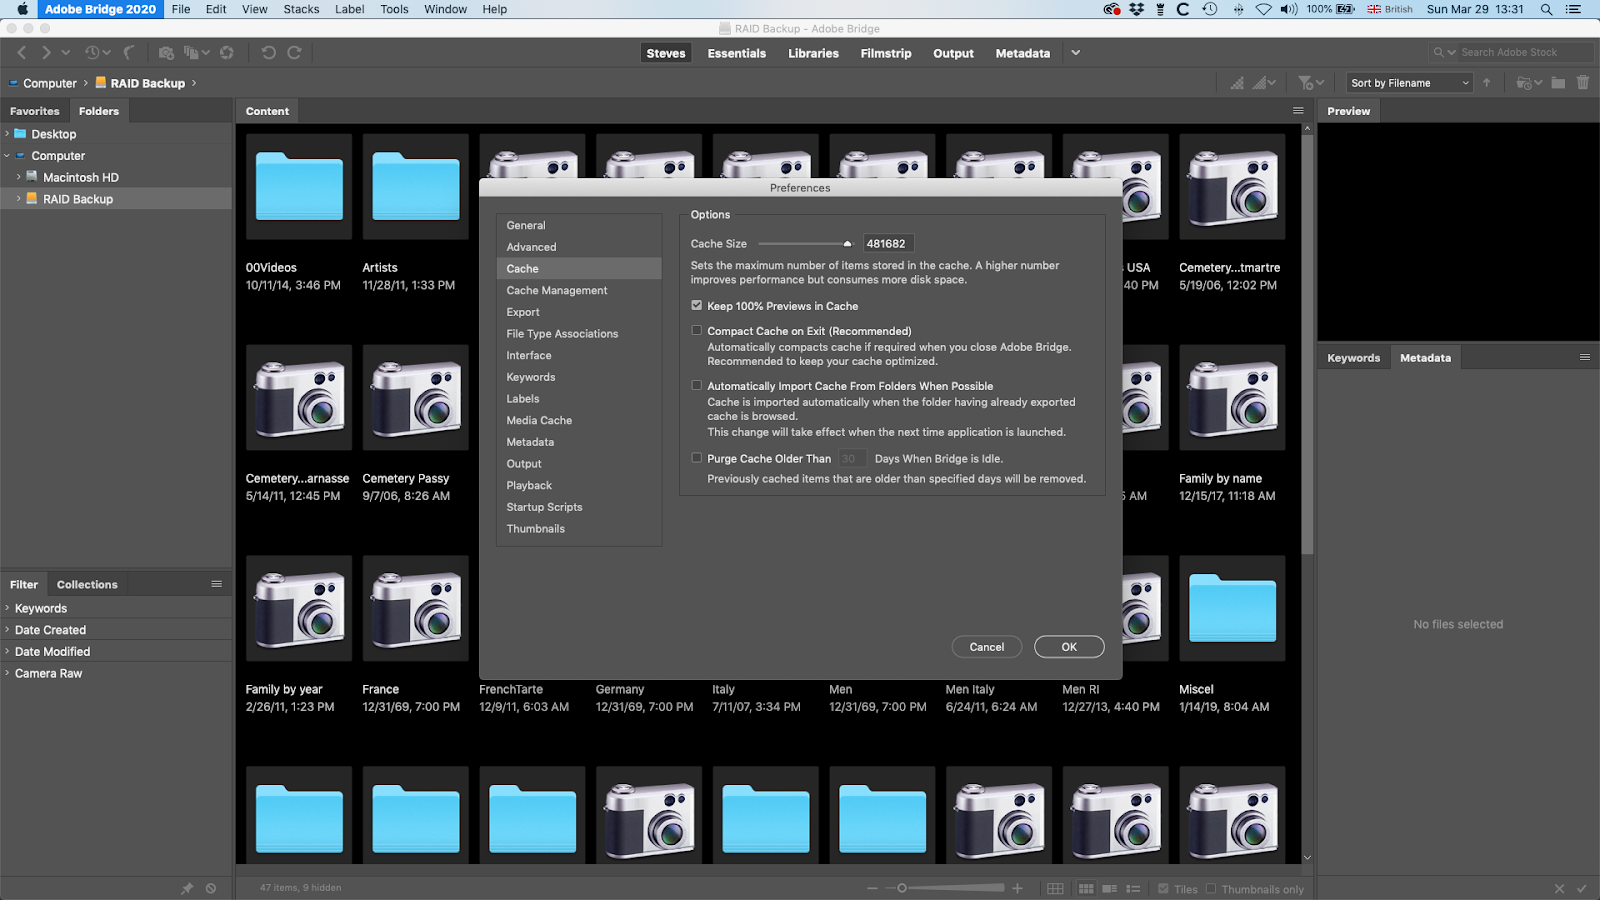Open the Tools menu

tap(394, 9)
